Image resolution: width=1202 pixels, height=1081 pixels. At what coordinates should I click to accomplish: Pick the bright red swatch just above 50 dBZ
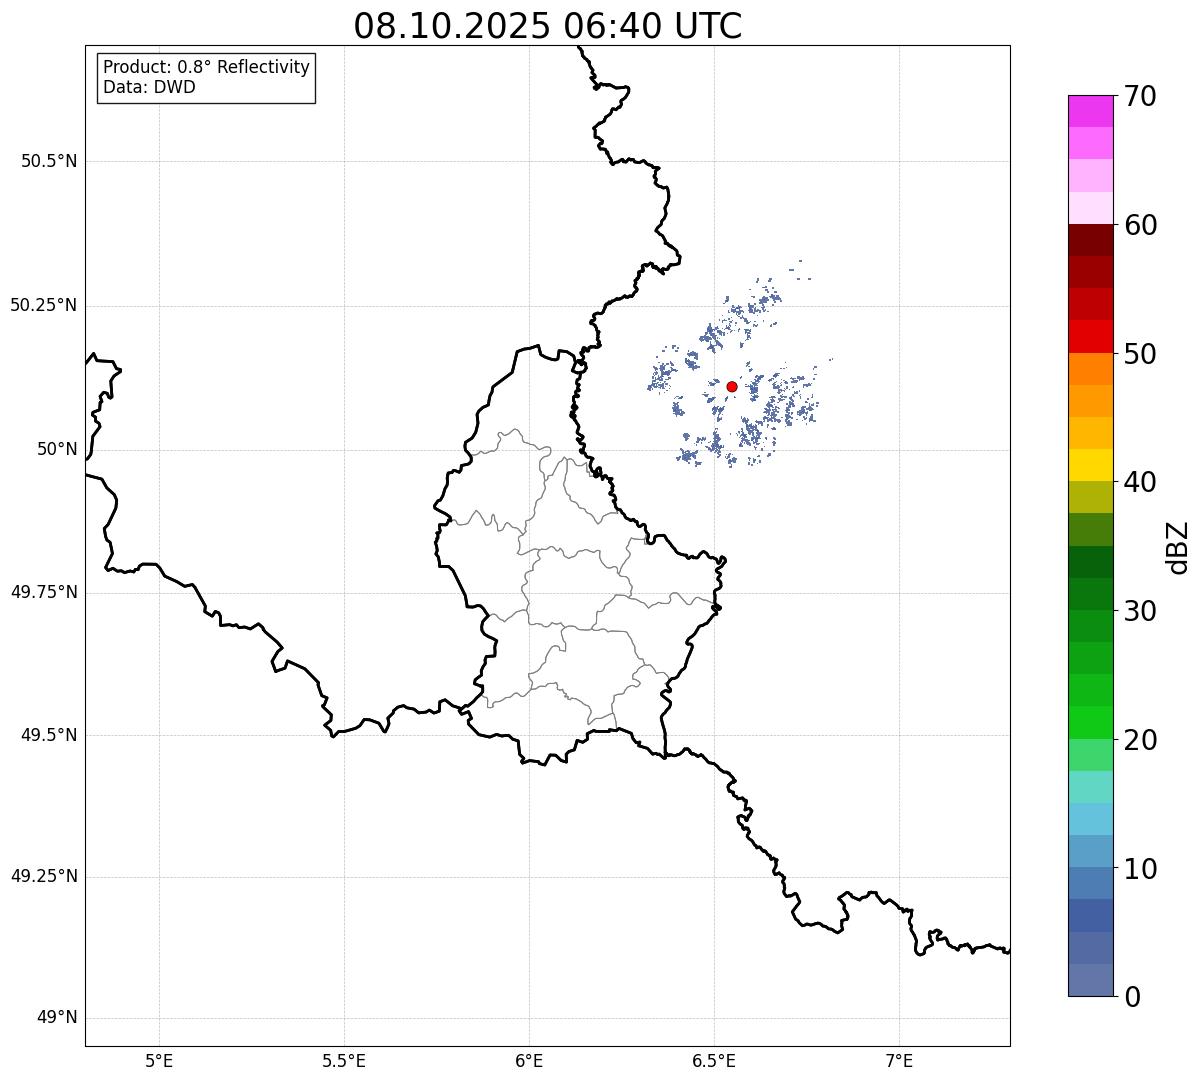tap(1091, 336)
